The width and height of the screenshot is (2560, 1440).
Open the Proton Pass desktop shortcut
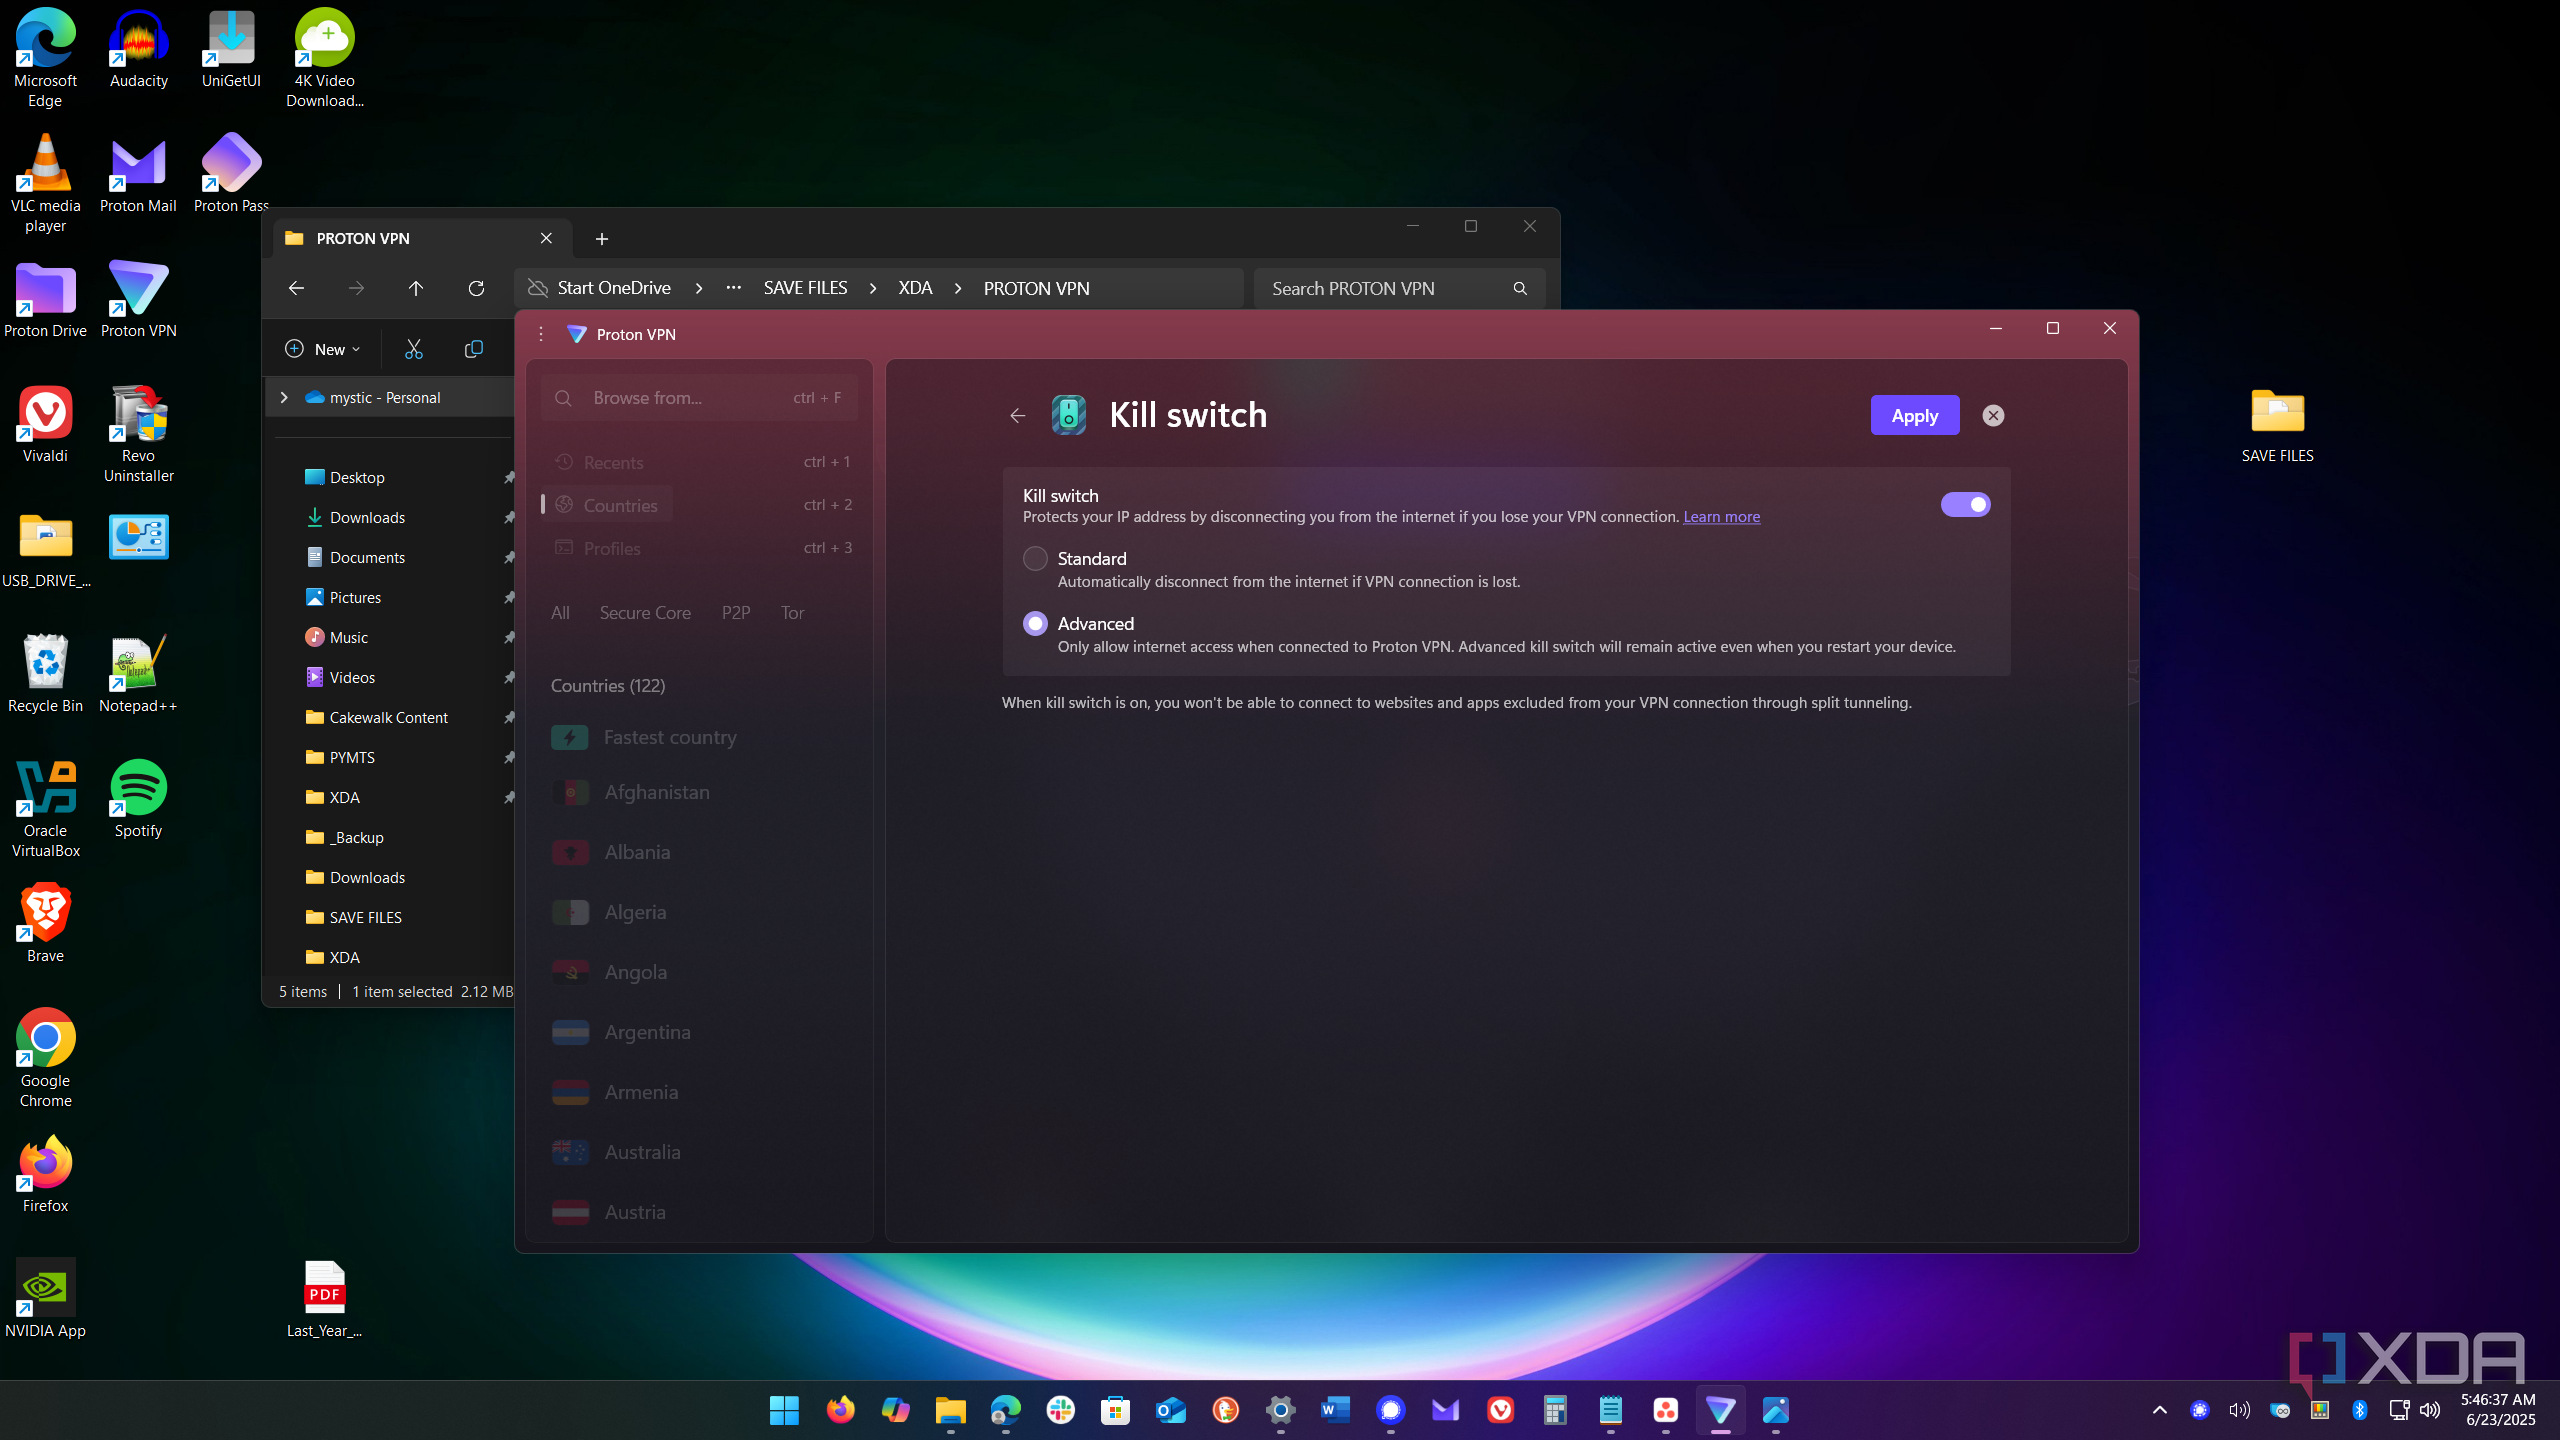coord(231,175)
